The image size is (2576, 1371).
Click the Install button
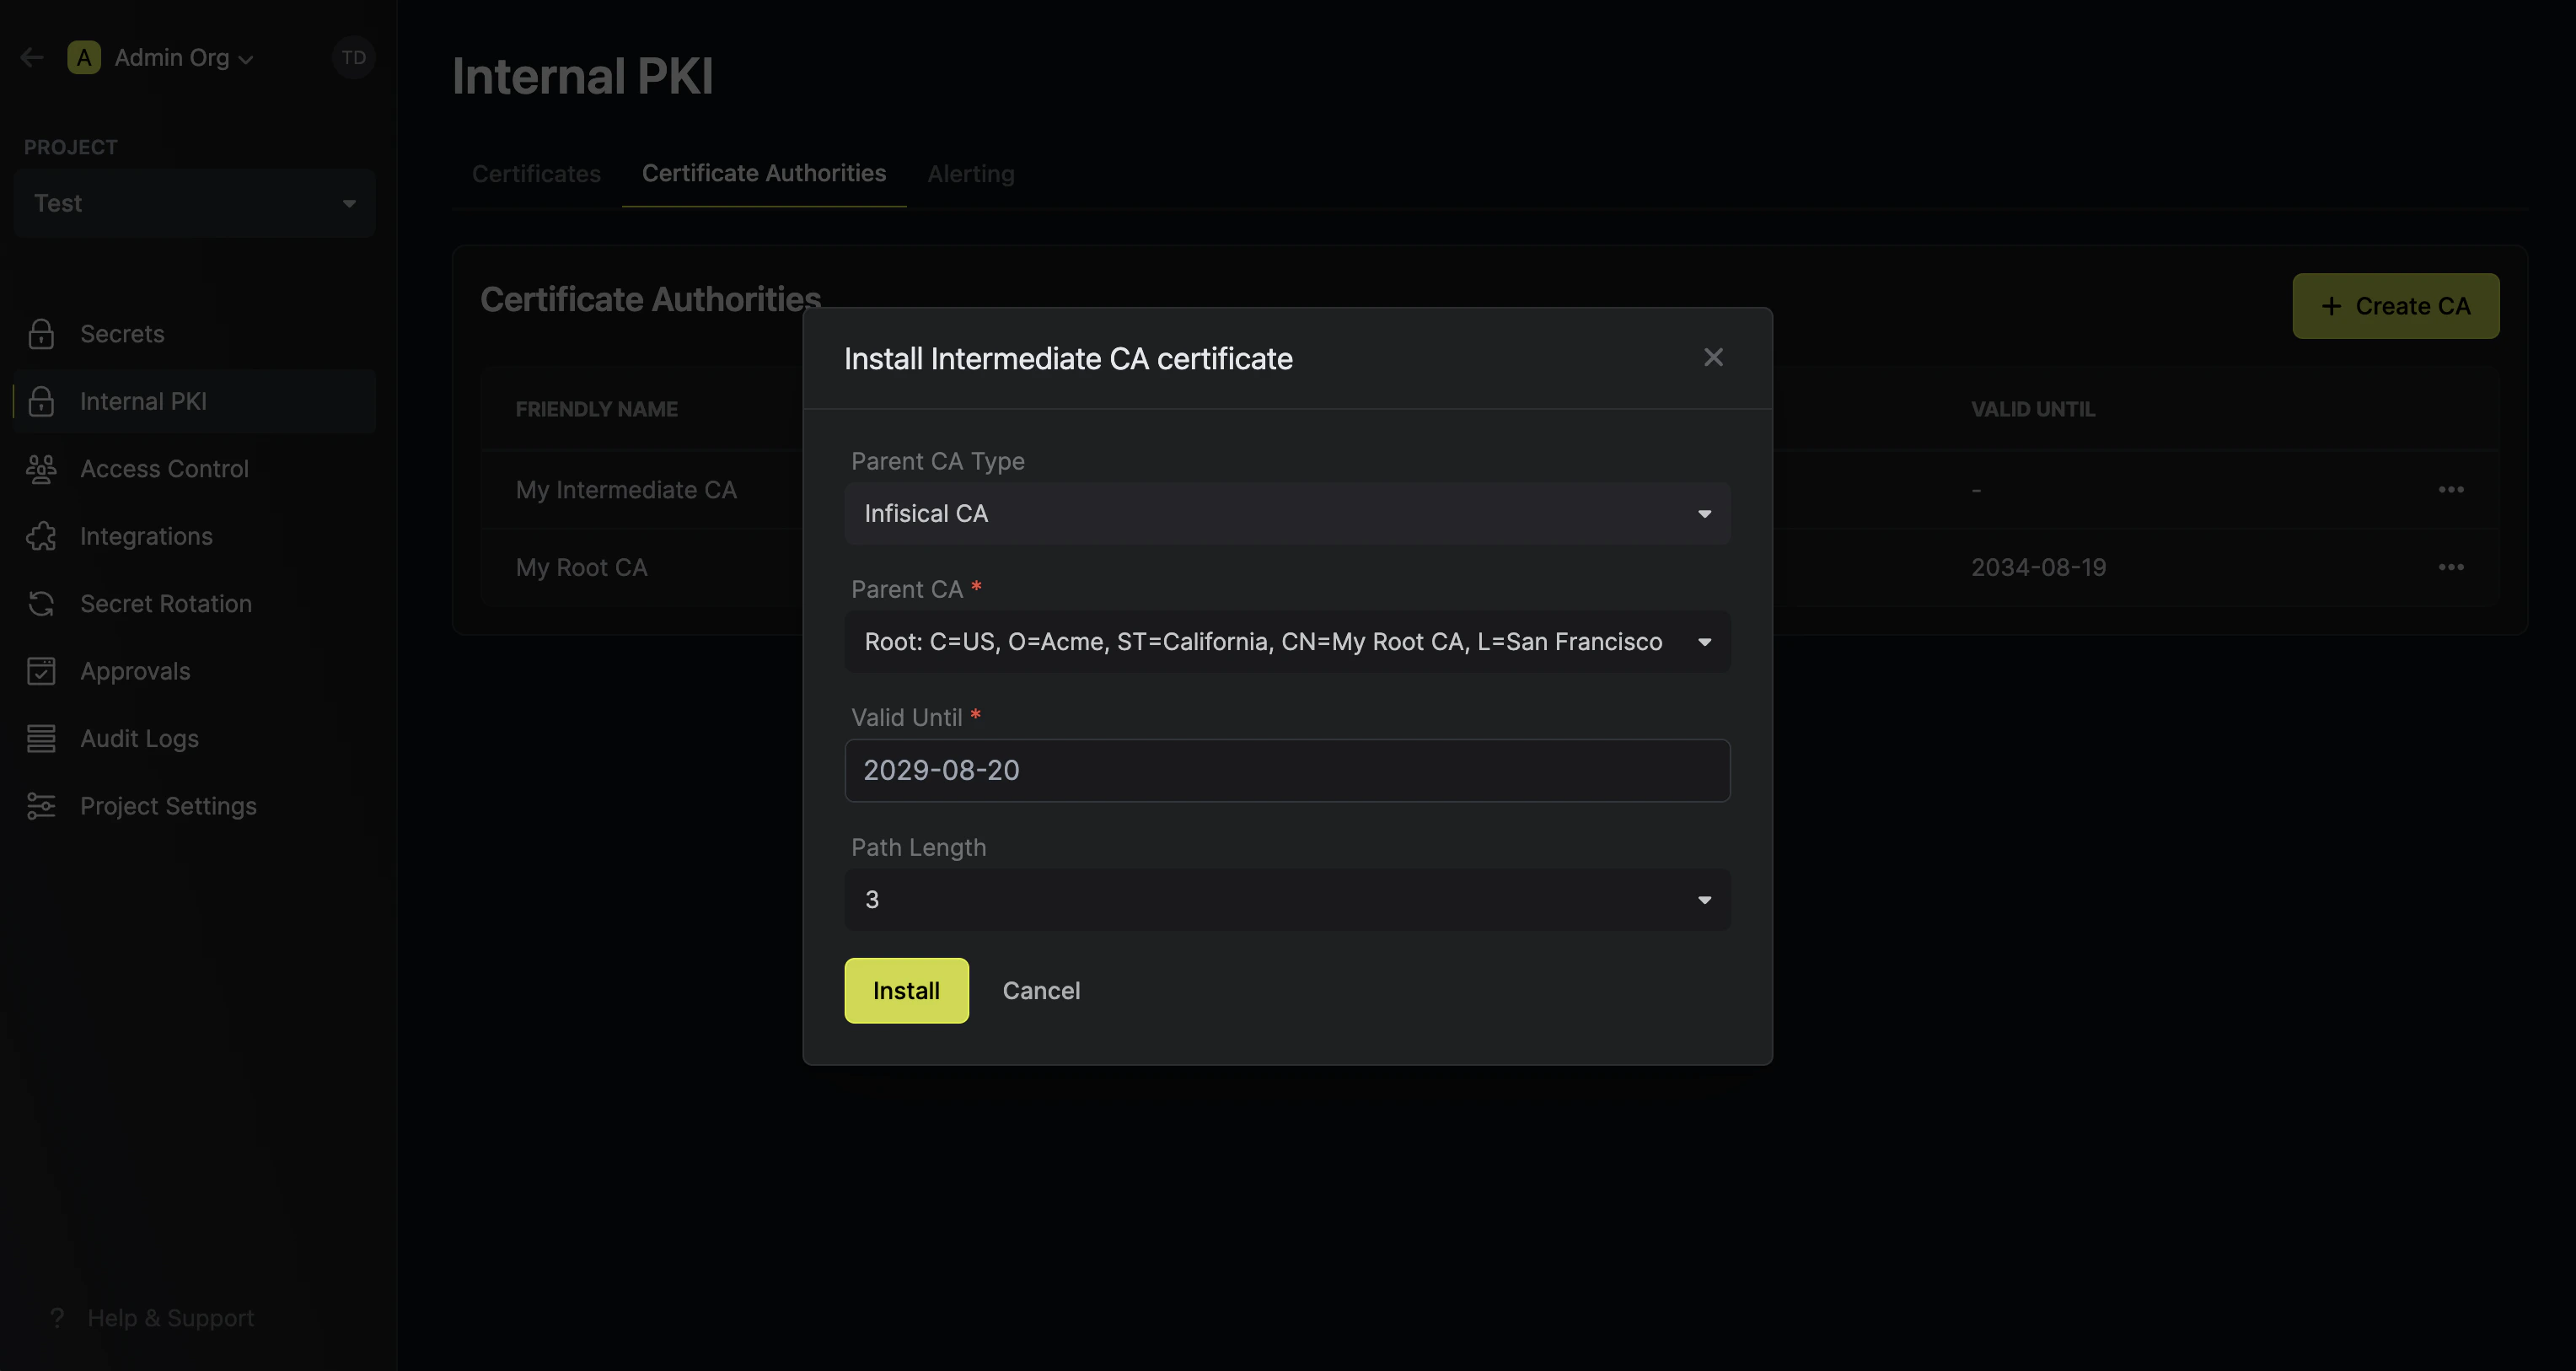click(906, 991)
